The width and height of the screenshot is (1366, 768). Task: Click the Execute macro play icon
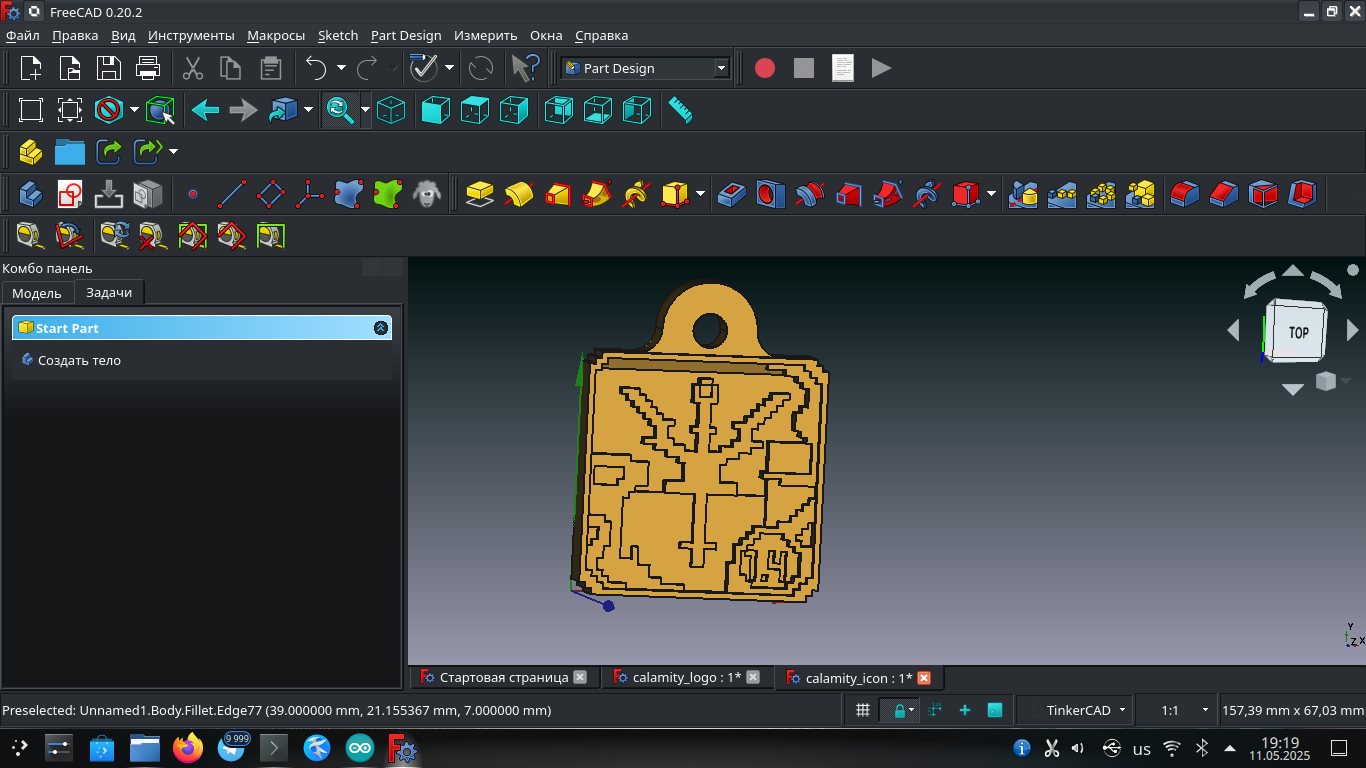click(881, 68)
